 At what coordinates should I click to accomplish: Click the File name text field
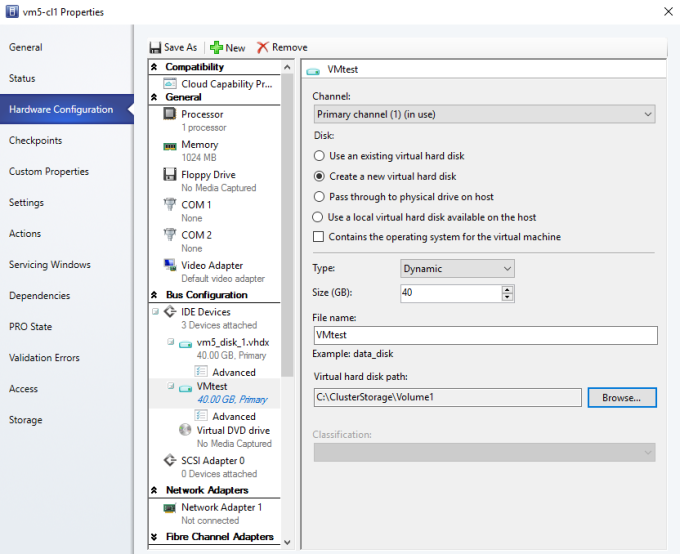484,336
